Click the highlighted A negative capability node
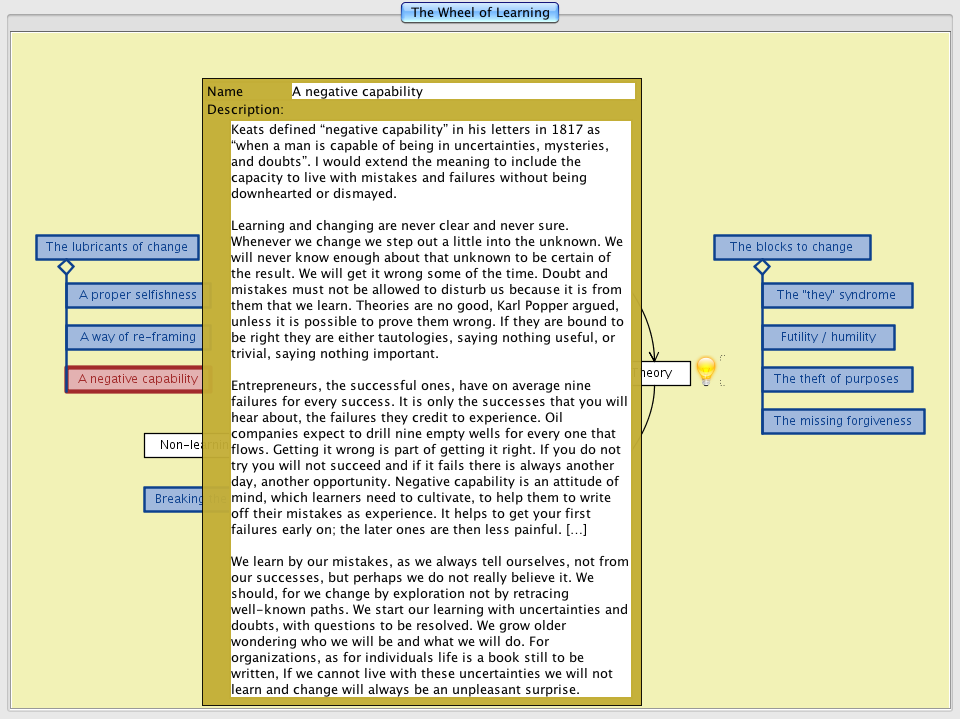Viewport: 960px width, 719px height. coord(135,379)
